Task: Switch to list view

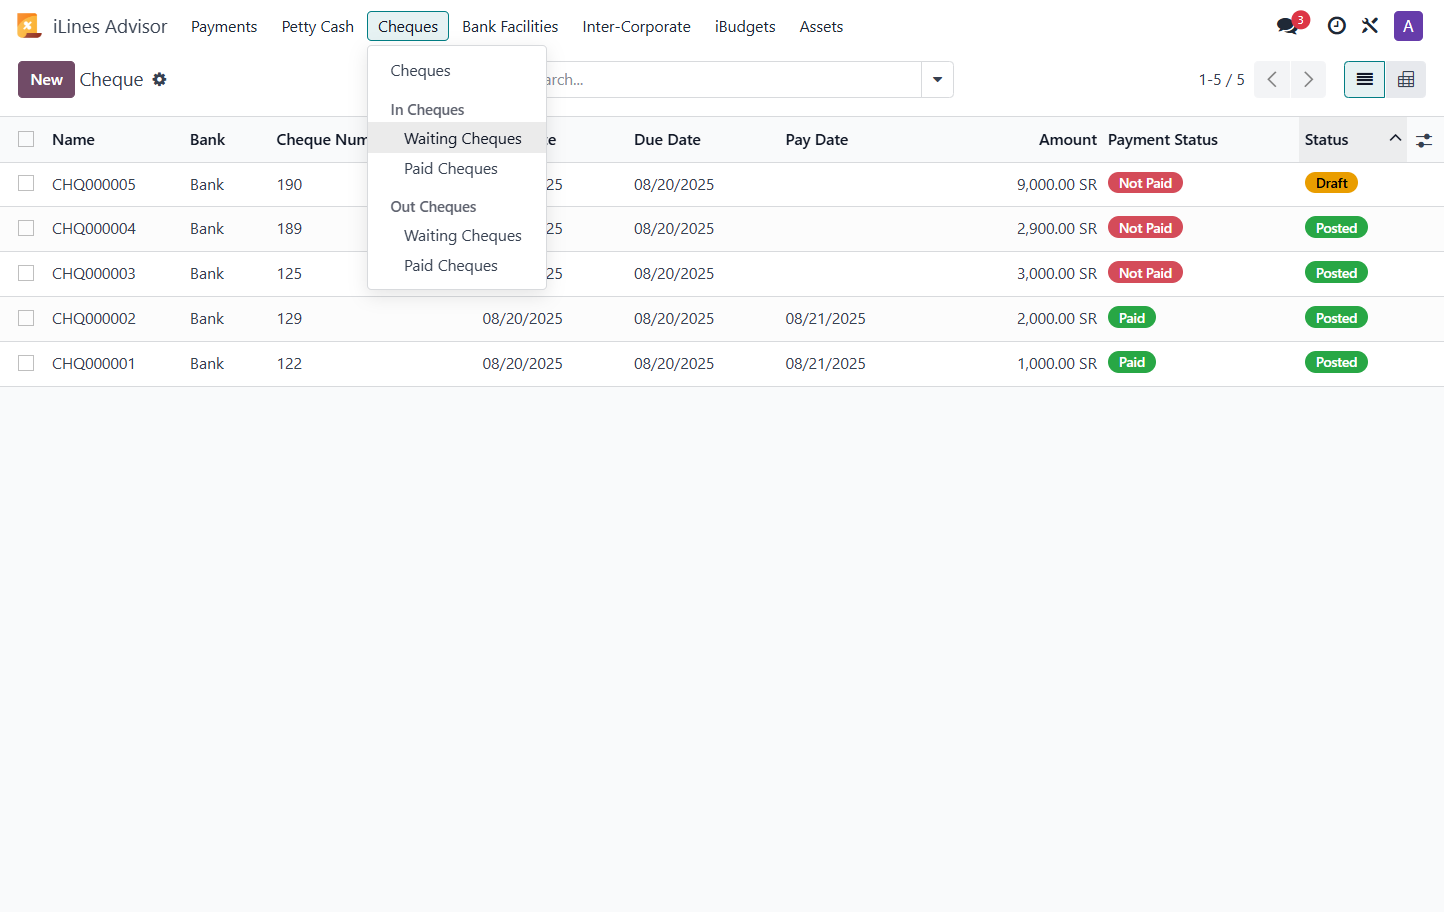Action: click(1364, 80)
